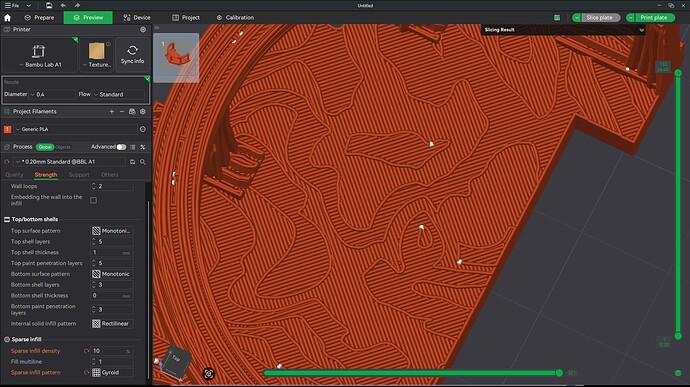Image resolution: width=690 pixels, height=387 pixels.
Task: Open the printer settings gear icon
Action: [143, 29]
